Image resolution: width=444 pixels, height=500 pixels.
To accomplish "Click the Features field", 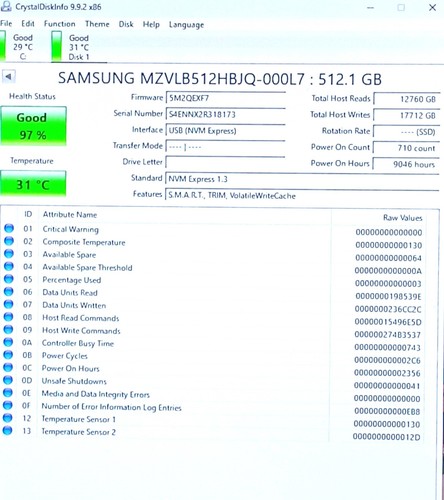I will [x=302, y=195].
